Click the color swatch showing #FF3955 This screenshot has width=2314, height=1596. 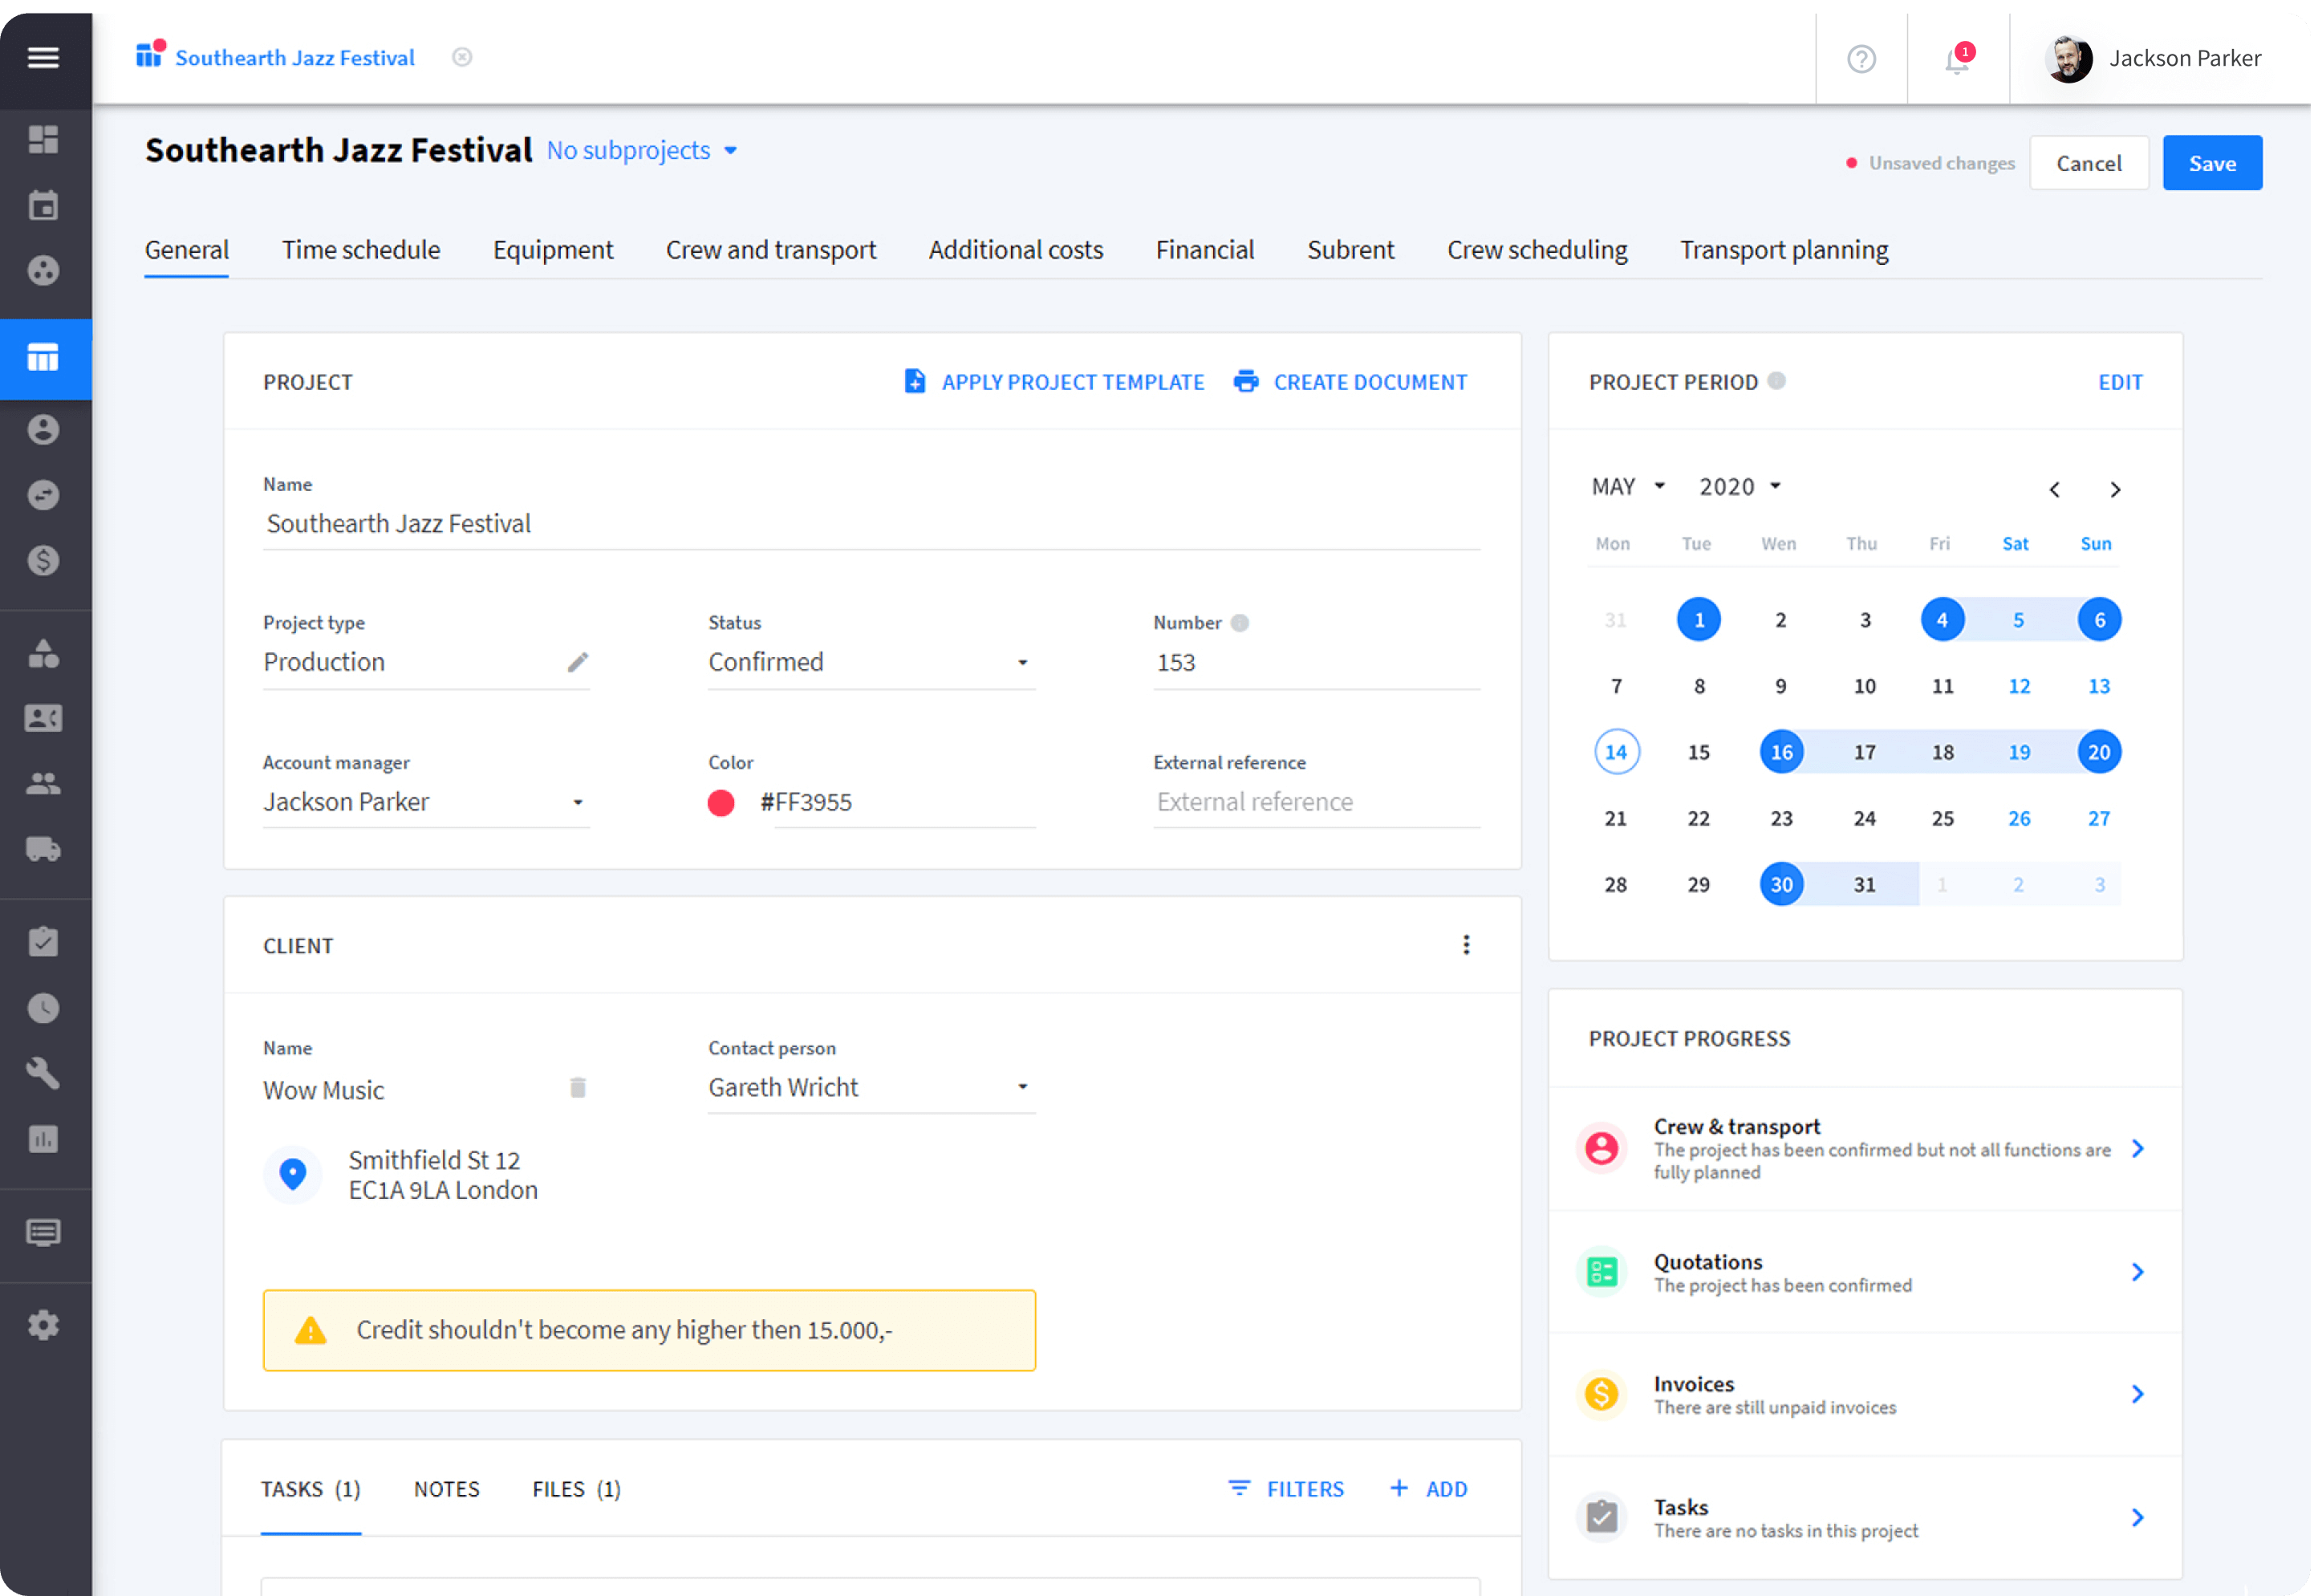(717, 802)
